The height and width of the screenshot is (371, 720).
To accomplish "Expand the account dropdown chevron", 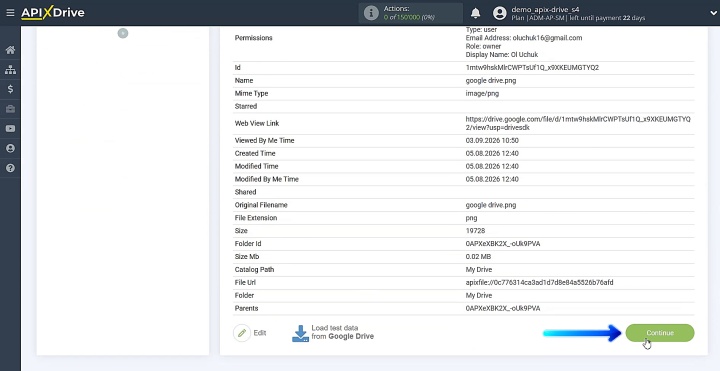I will tap(713, 13).
